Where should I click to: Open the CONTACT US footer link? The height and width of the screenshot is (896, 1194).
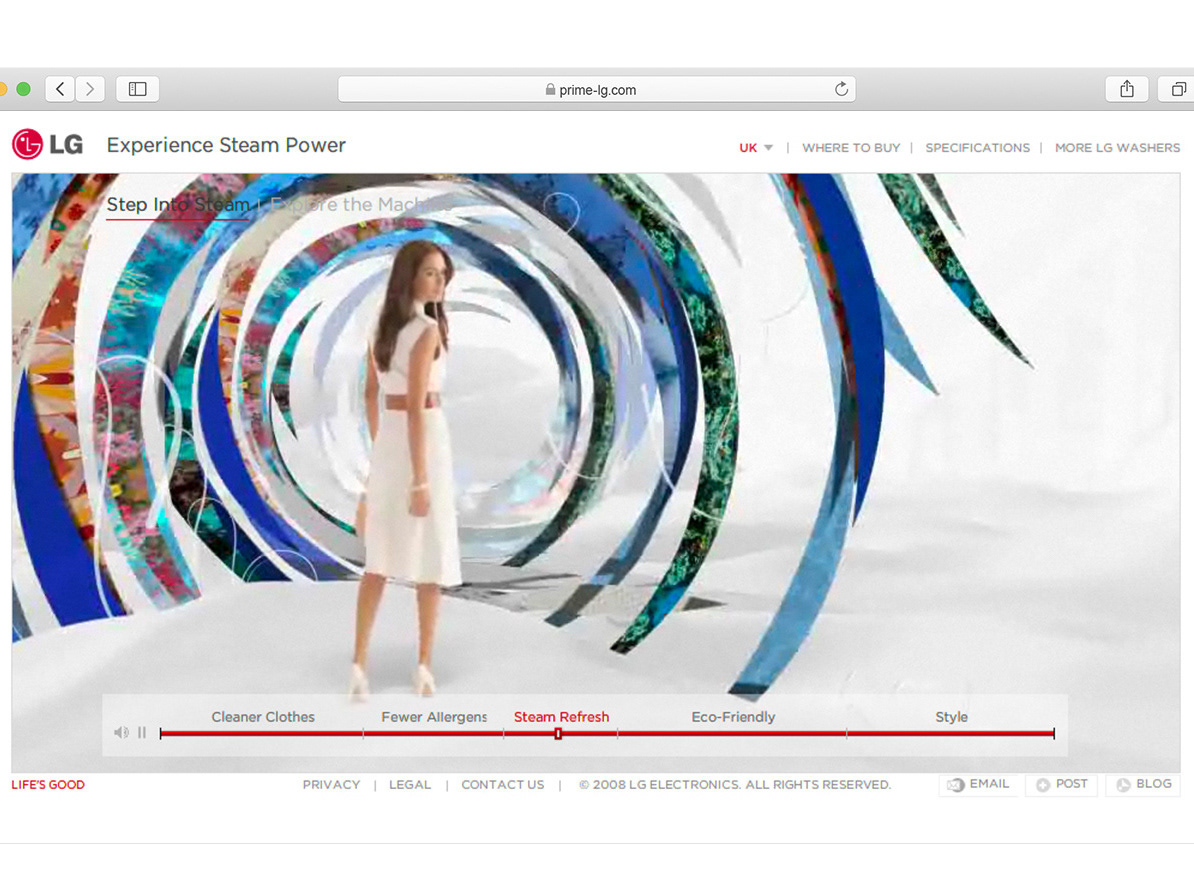point(503,784)
